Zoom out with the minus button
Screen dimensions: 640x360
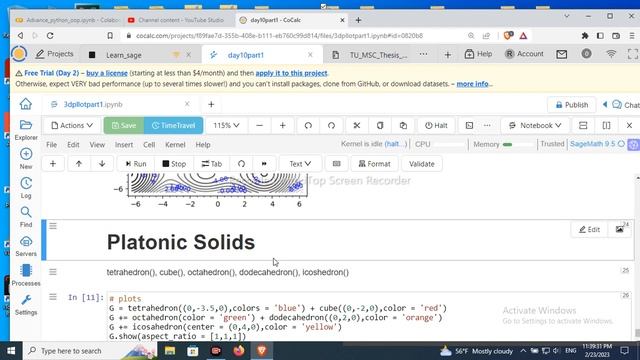[259, 125]
